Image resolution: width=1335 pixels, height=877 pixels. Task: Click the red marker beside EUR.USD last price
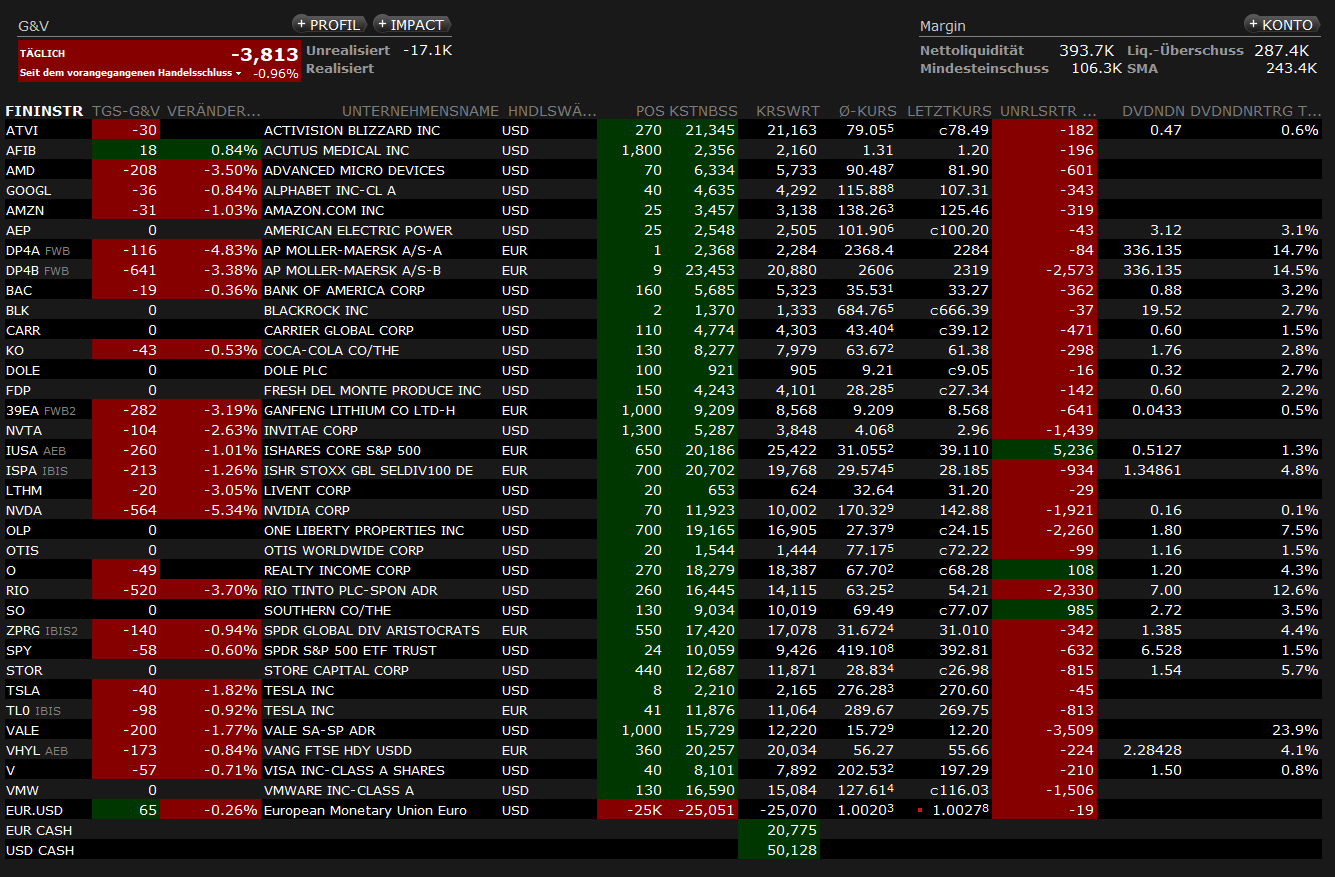(919, 810)
